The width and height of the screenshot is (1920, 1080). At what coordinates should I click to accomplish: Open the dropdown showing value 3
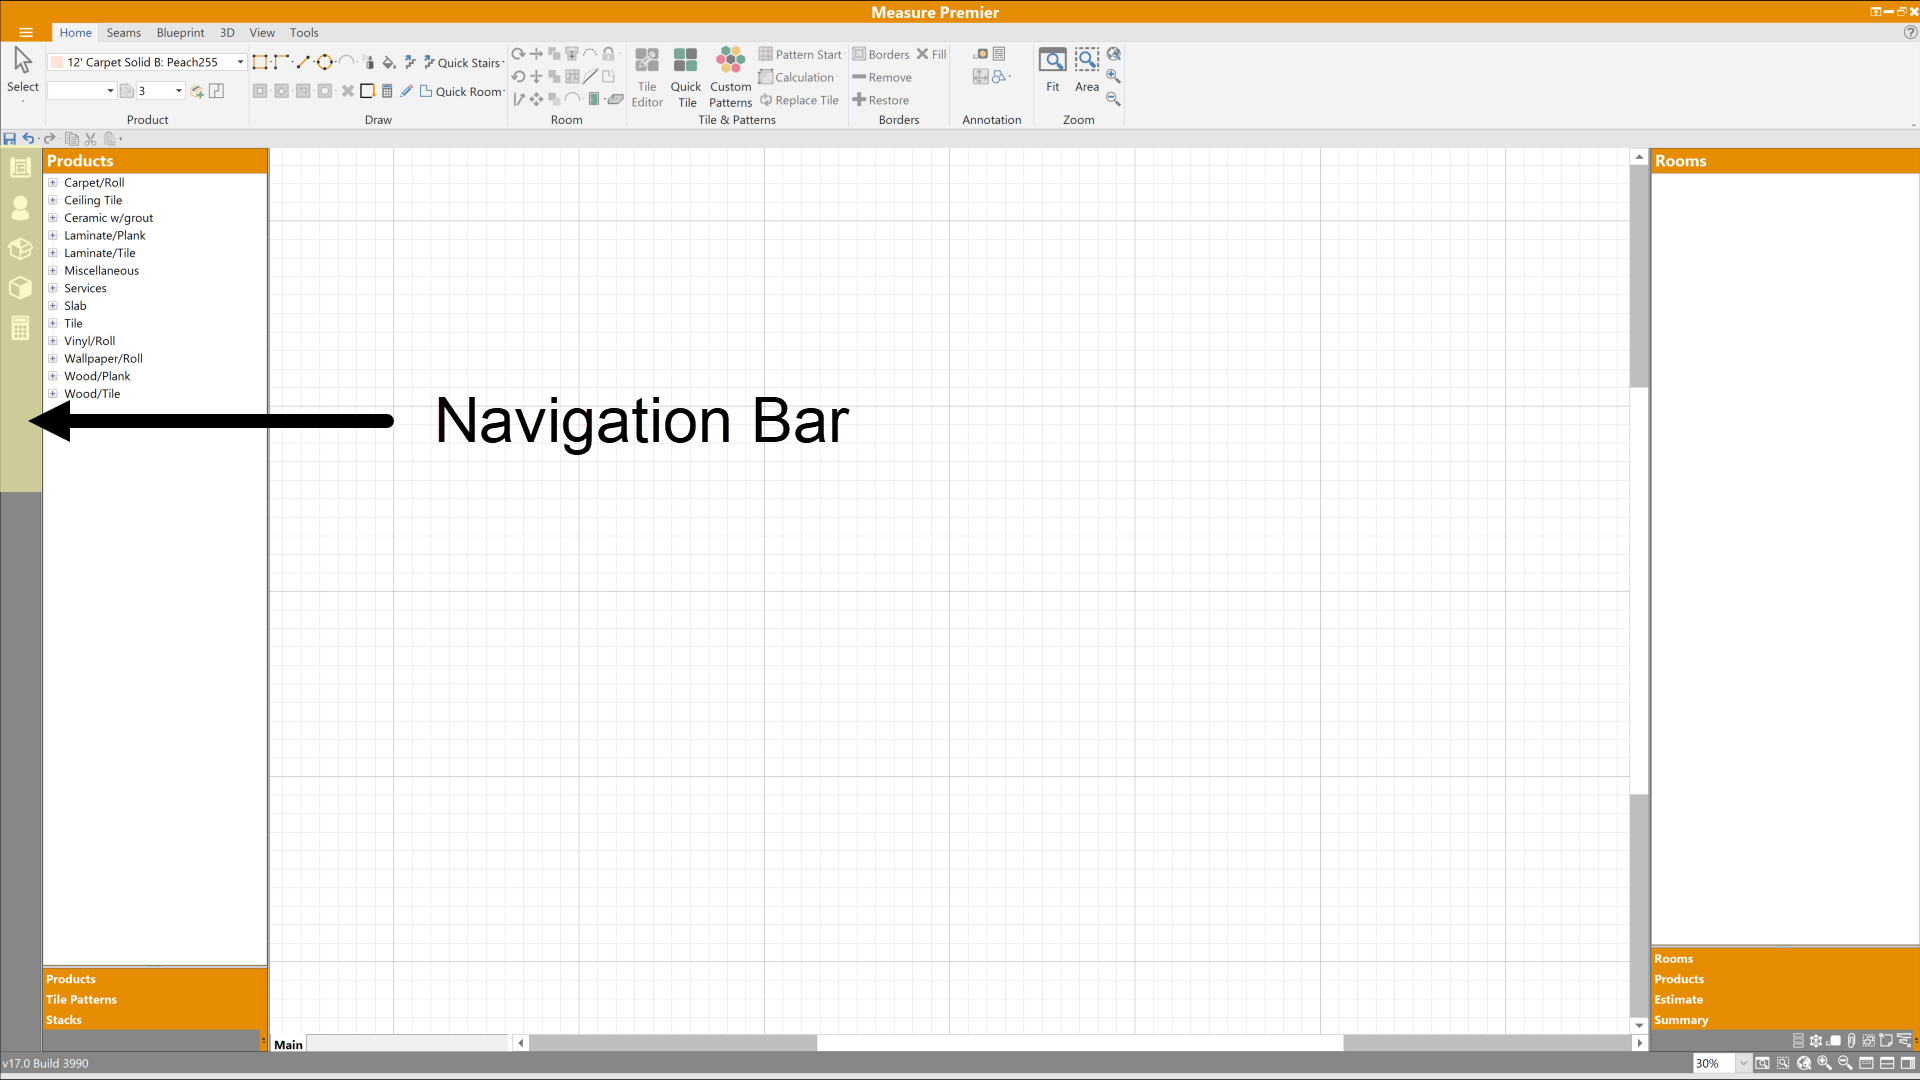click(179, 91)
